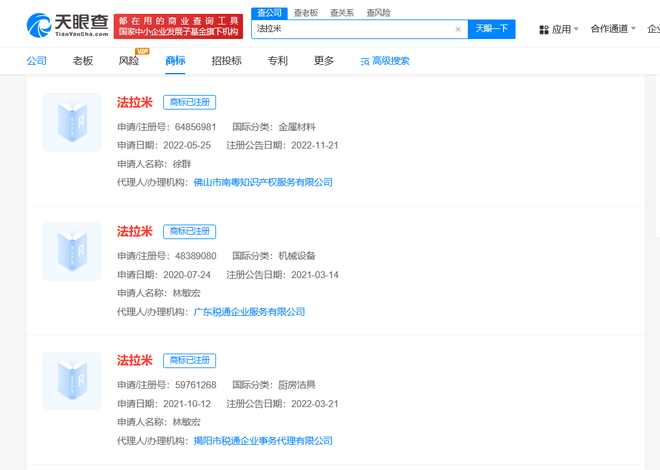Image resolution: width=660 pixels, height=470 pixels.
Task: Click the red promotional banner beside the logo
Action: (176, 26)
